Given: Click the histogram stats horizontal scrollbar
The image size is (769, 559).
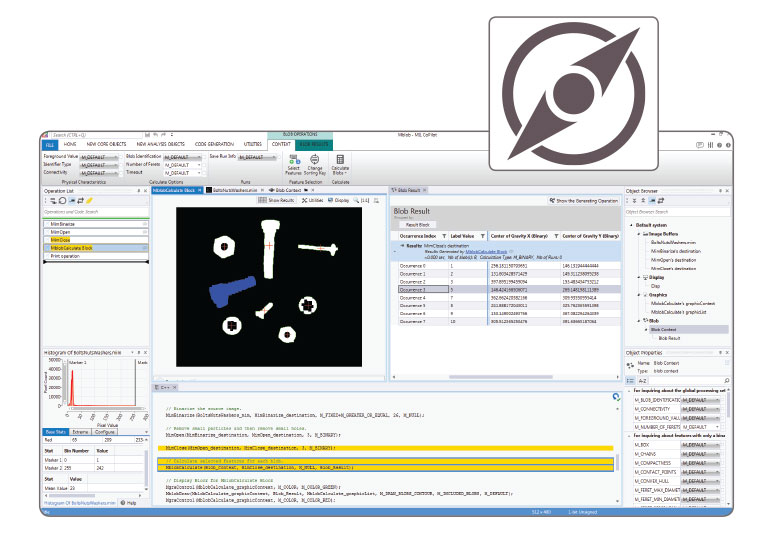Looking at the screenshot, I should (x=71, y=495).
